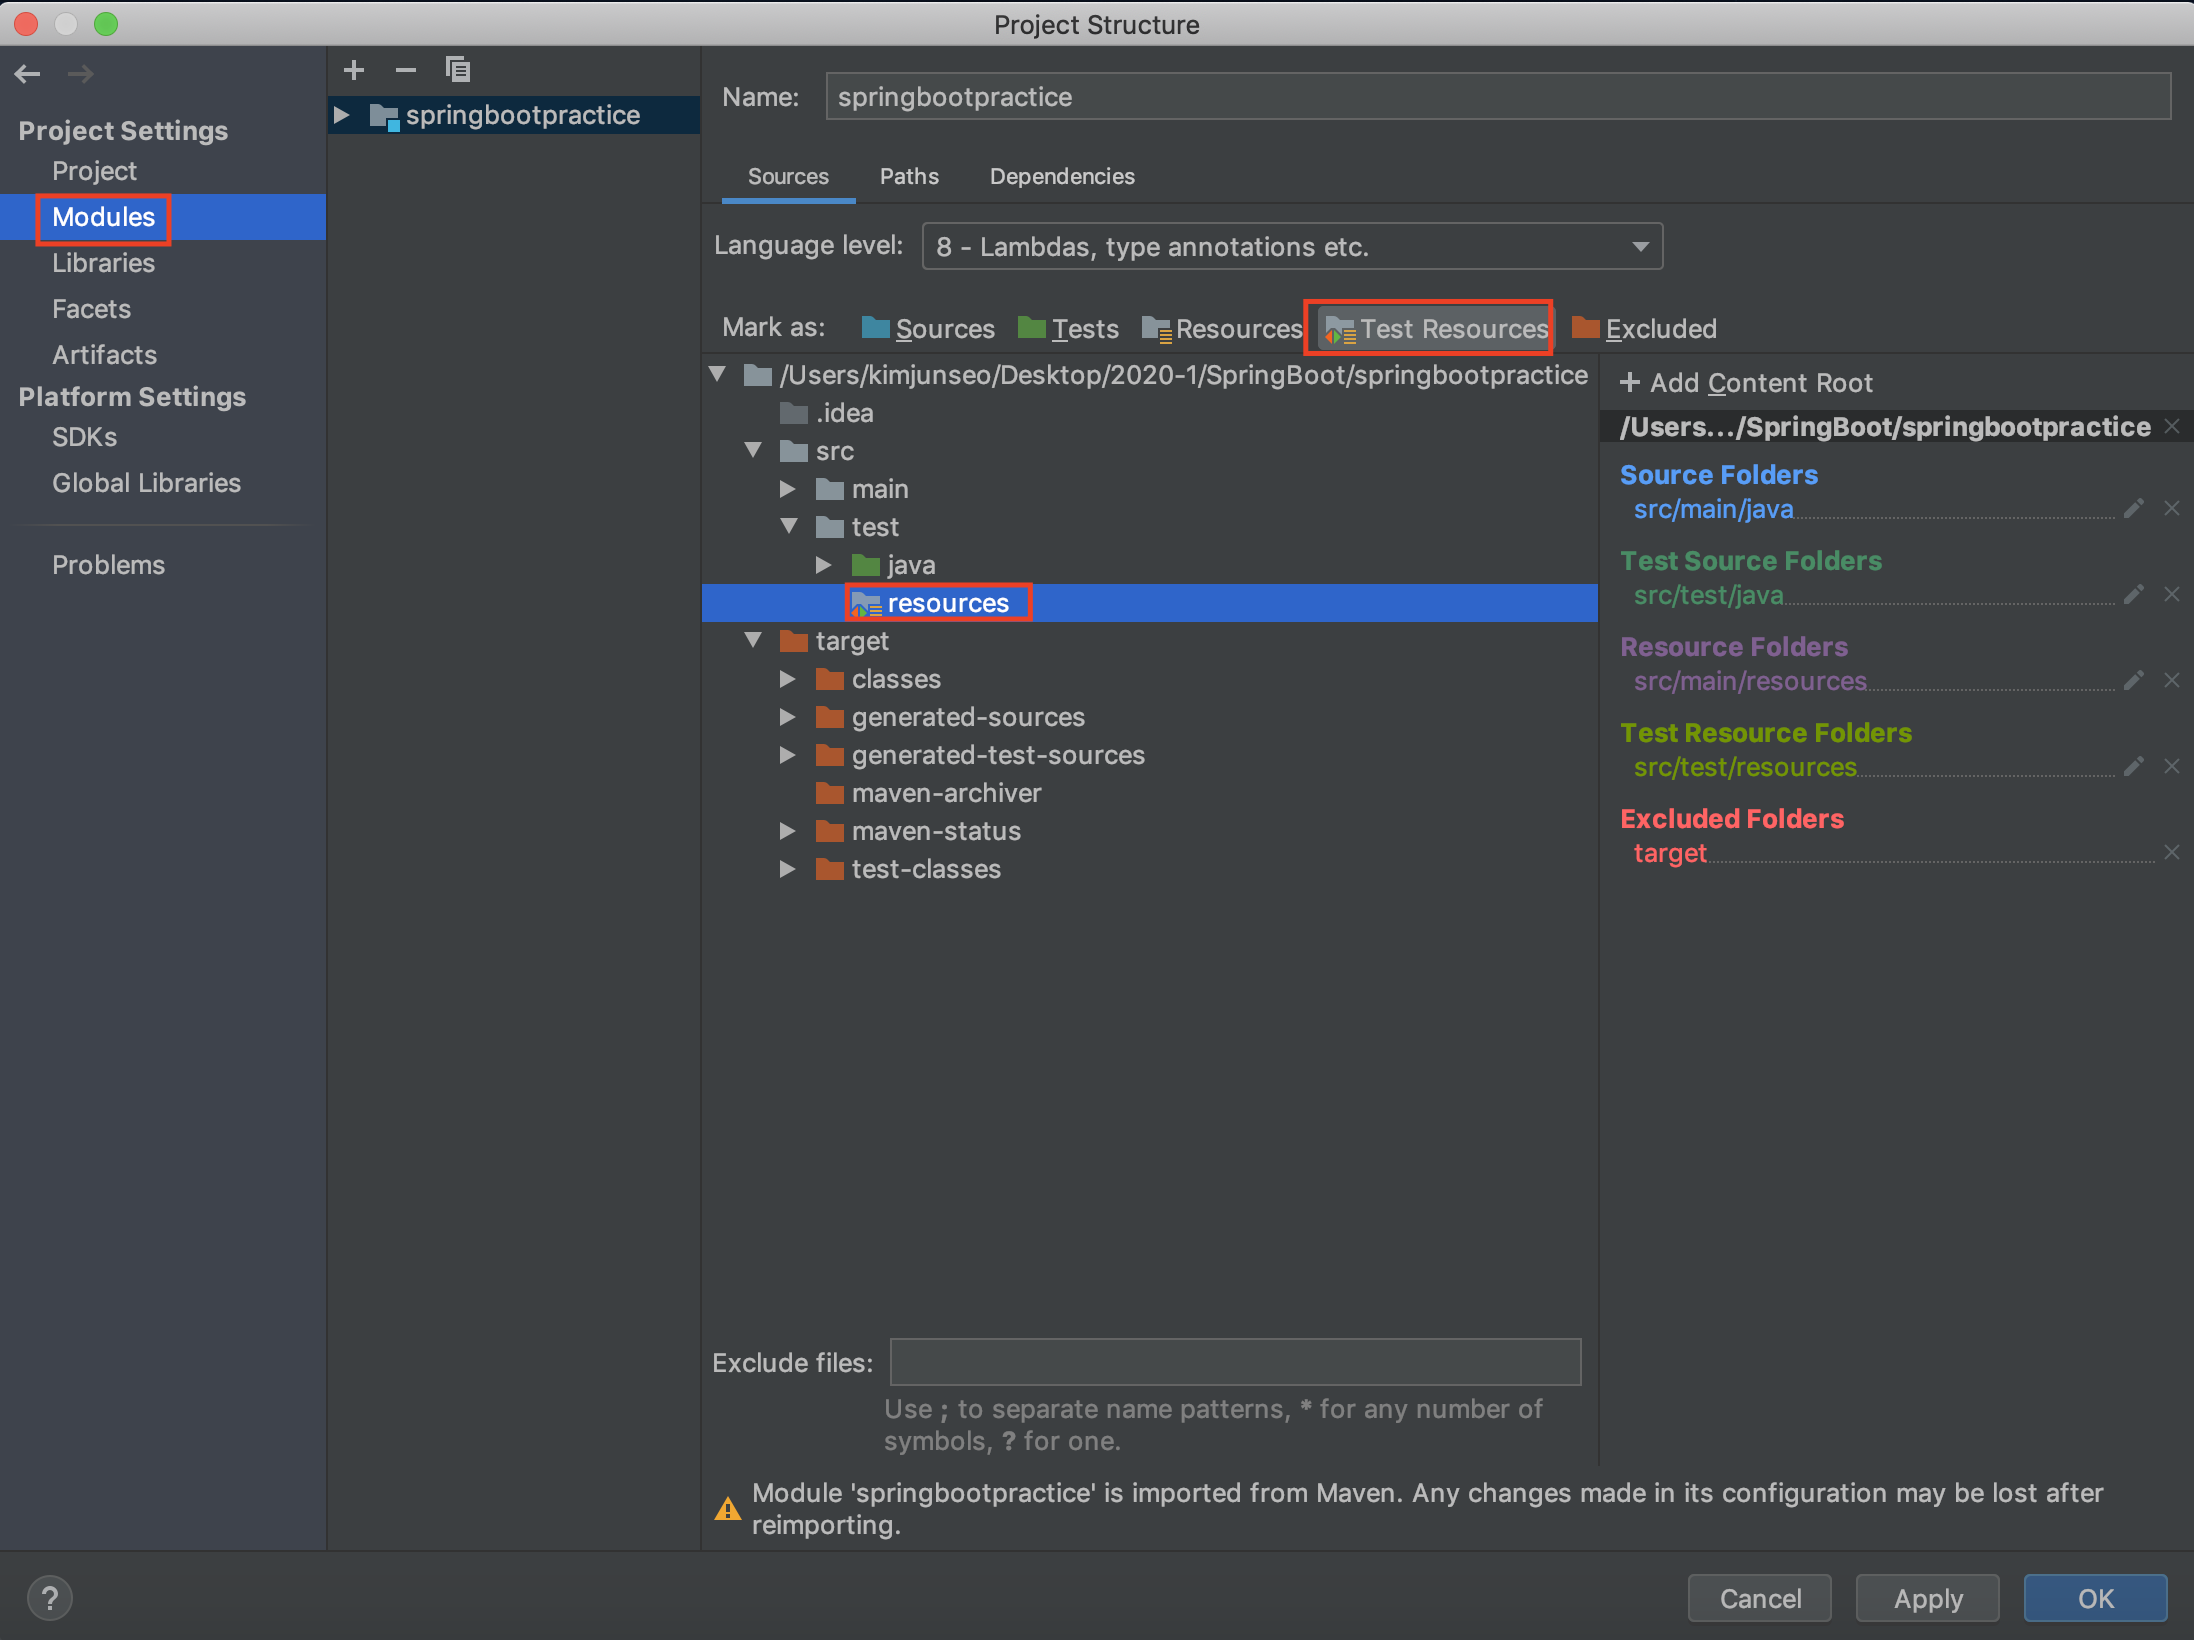Edit the src/main/java source folder path
Viewport: 2194px width, 1640px height.
coord(2133,508)
